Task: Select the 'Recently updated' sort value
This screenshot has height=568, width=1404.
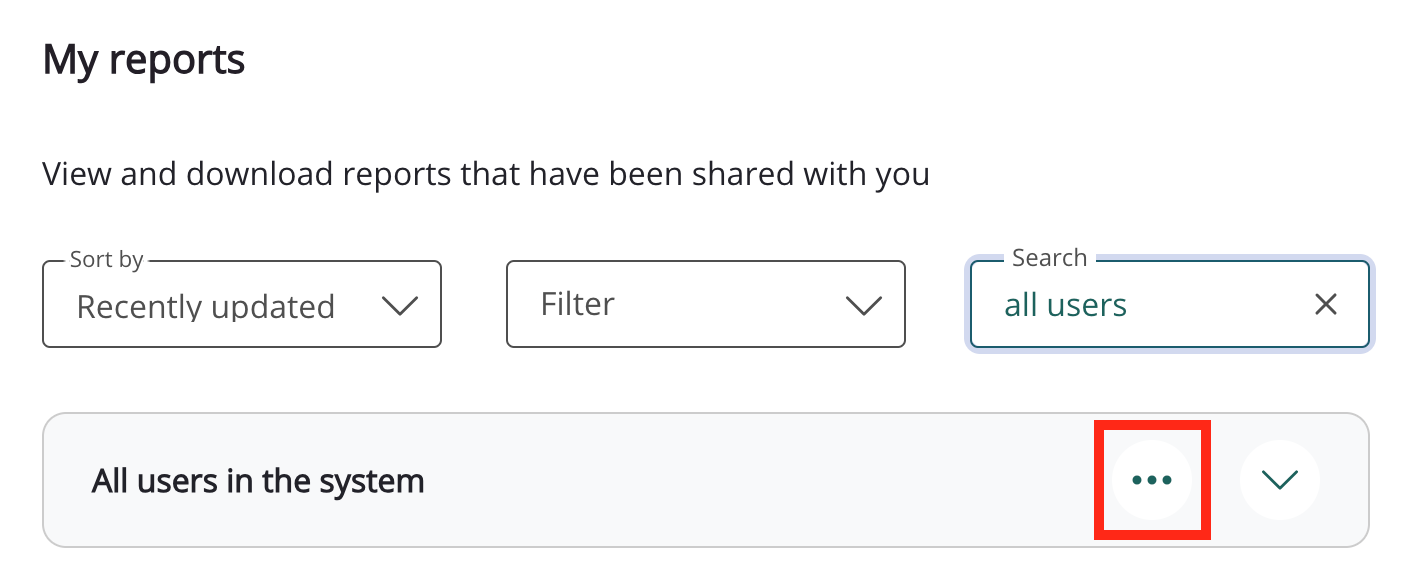Action: [205, 306]
